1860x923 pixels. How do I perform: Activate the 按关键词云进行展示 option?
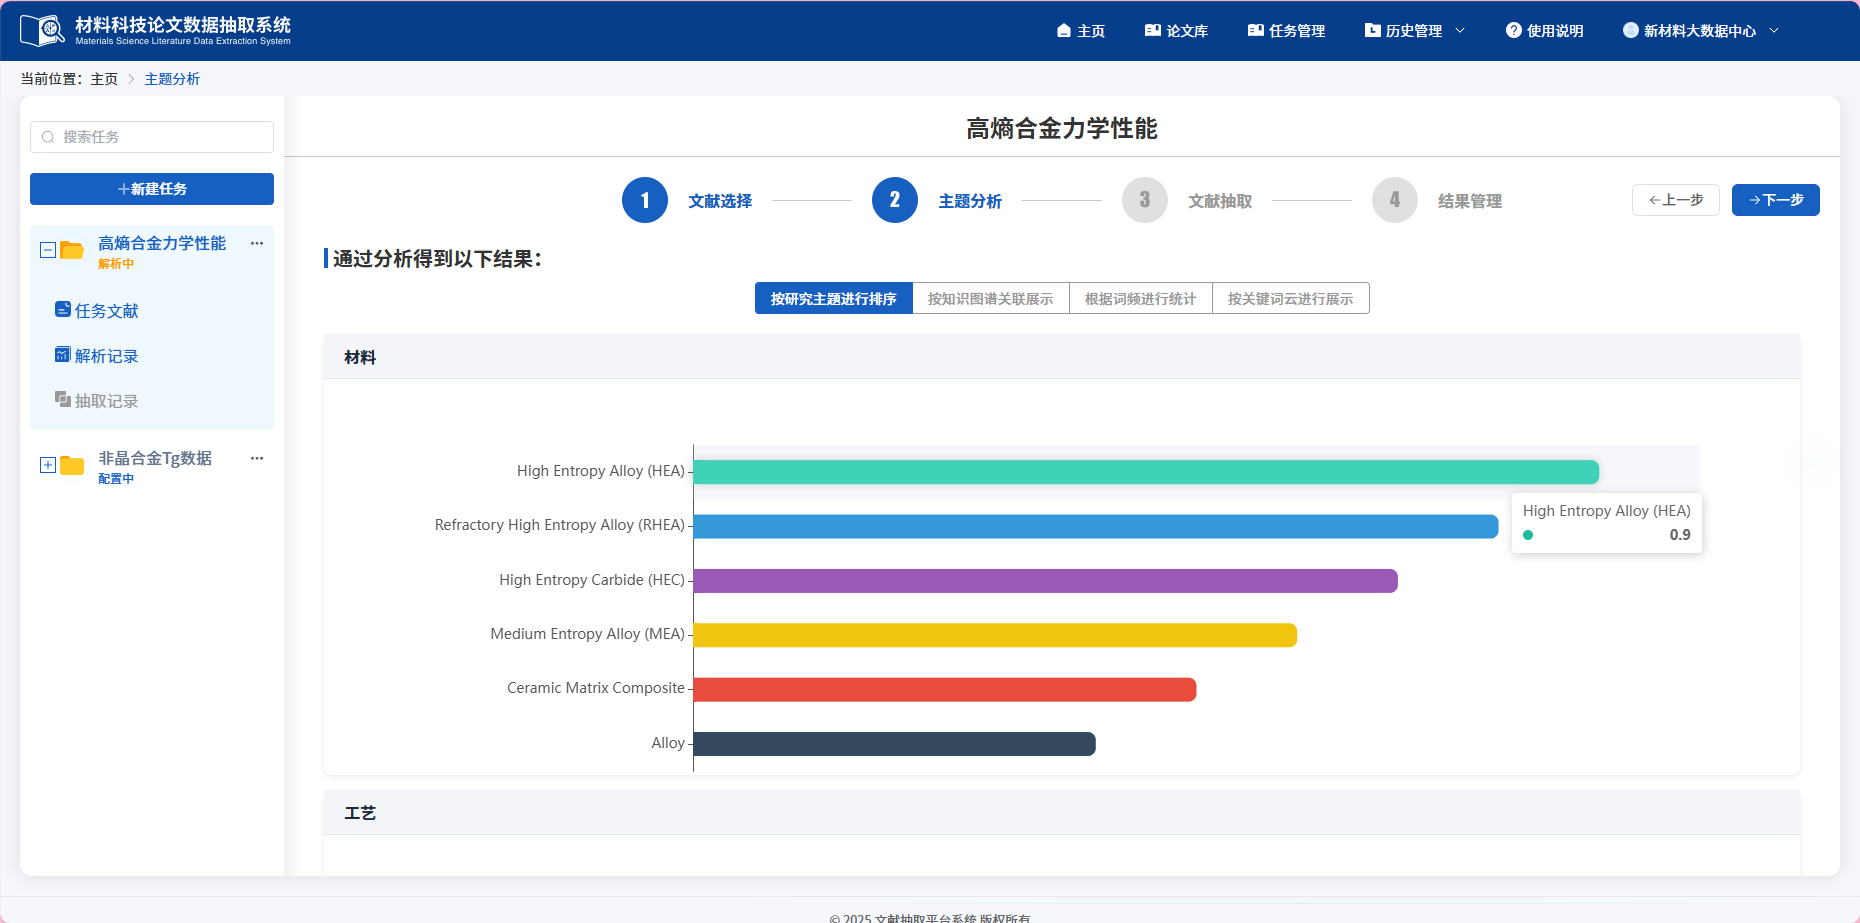[x=1290, y=297]
